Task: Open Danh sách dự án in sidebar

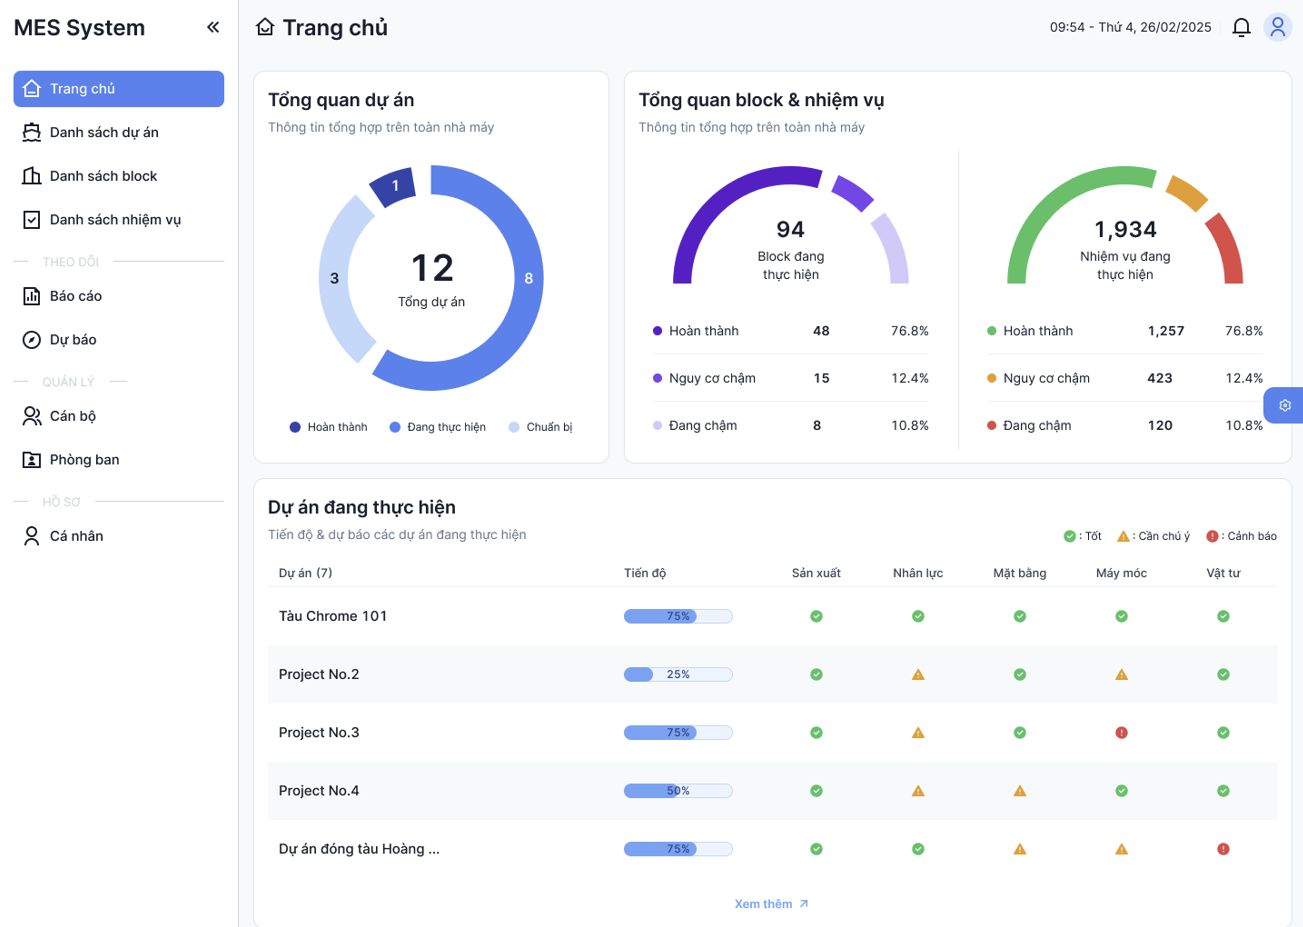Action: coord(104,132)
